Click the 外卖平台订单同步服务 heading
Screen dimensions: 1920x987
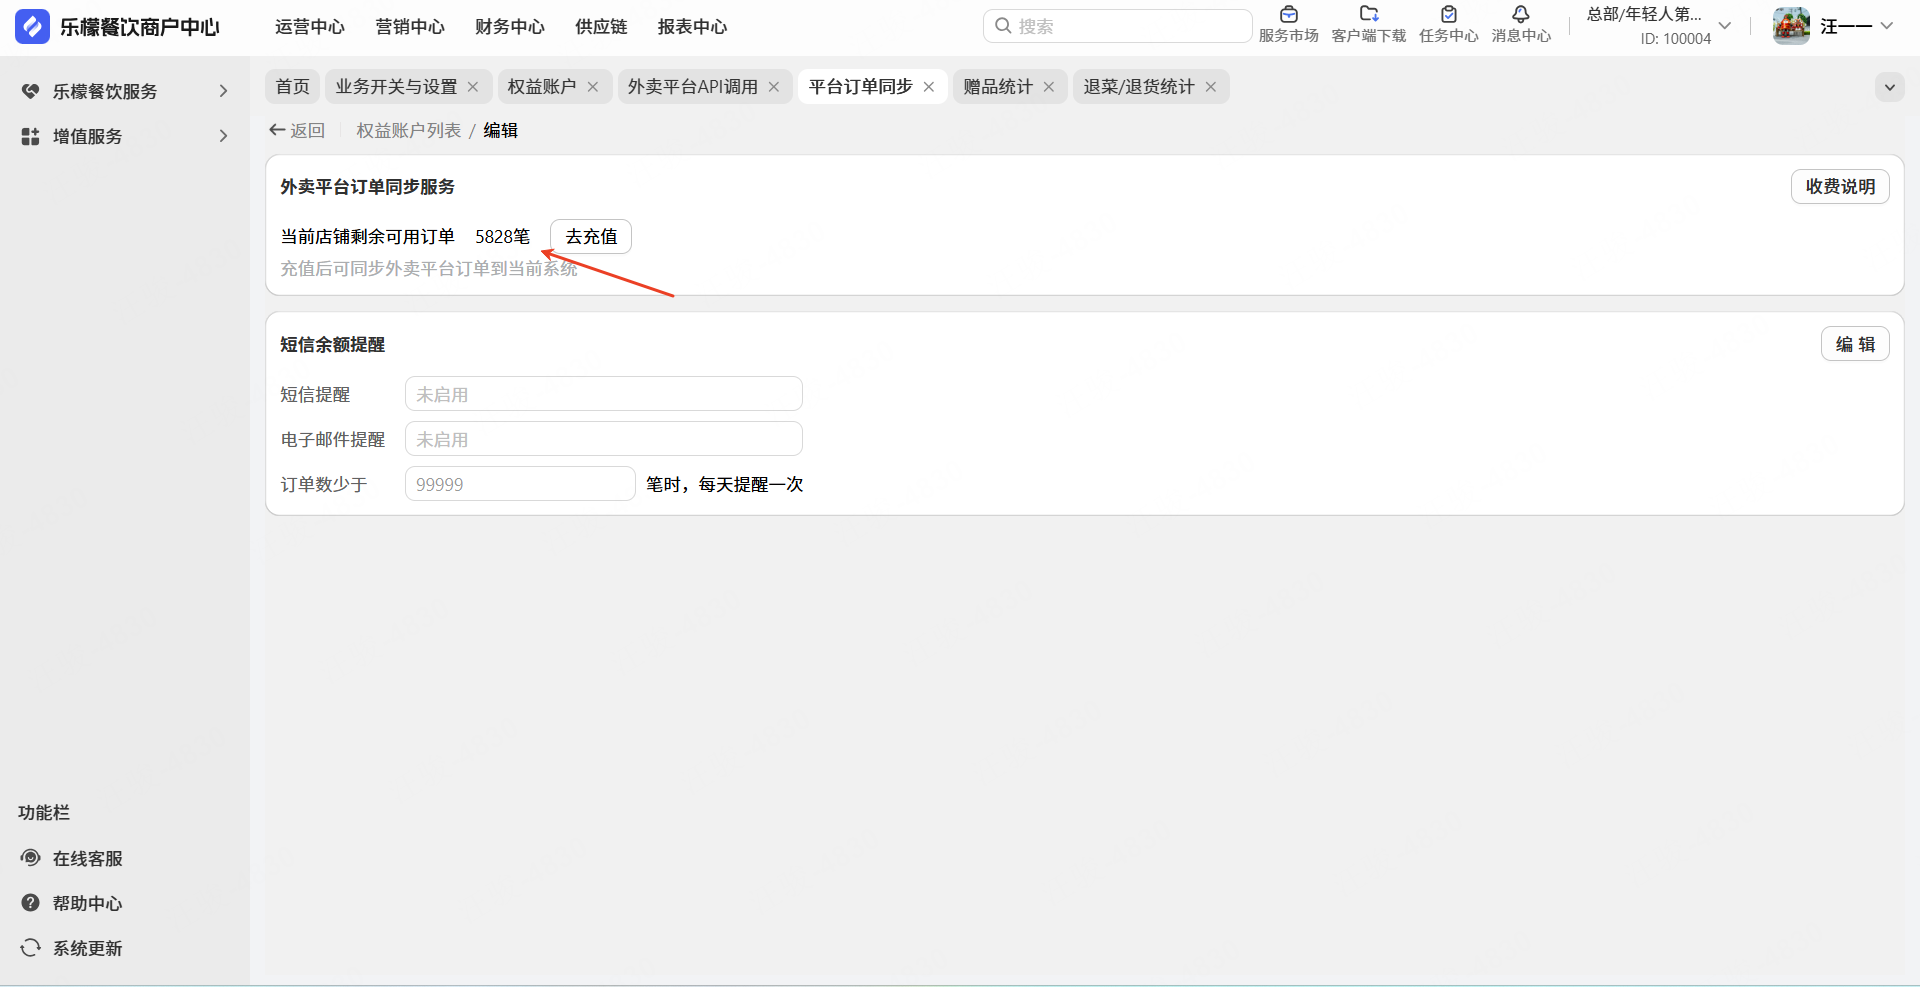click(x=368, y=187)
